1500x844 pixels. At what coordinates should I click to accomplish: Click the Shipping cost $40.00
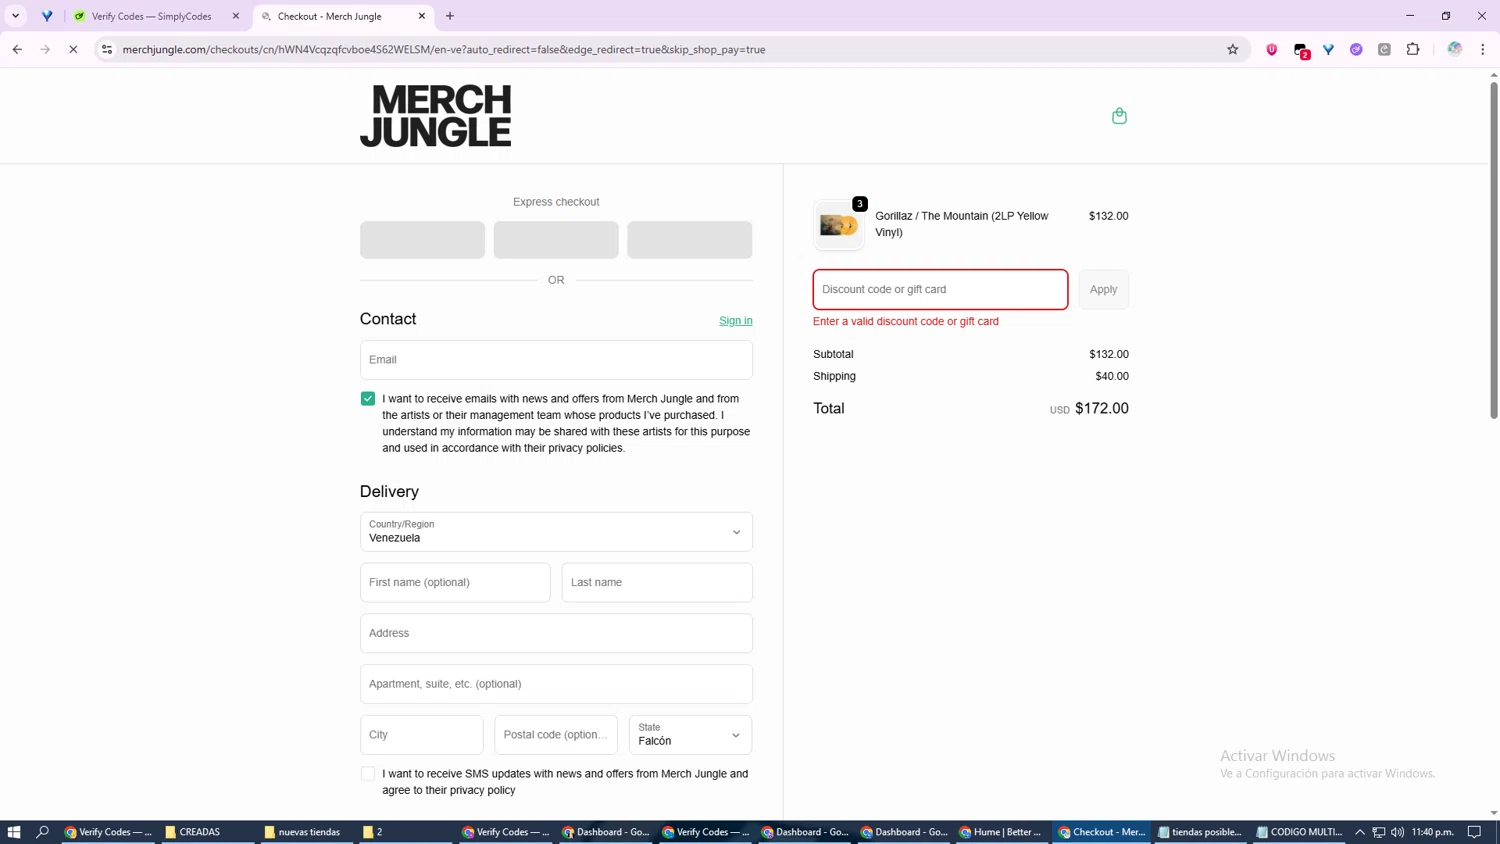1112,376
